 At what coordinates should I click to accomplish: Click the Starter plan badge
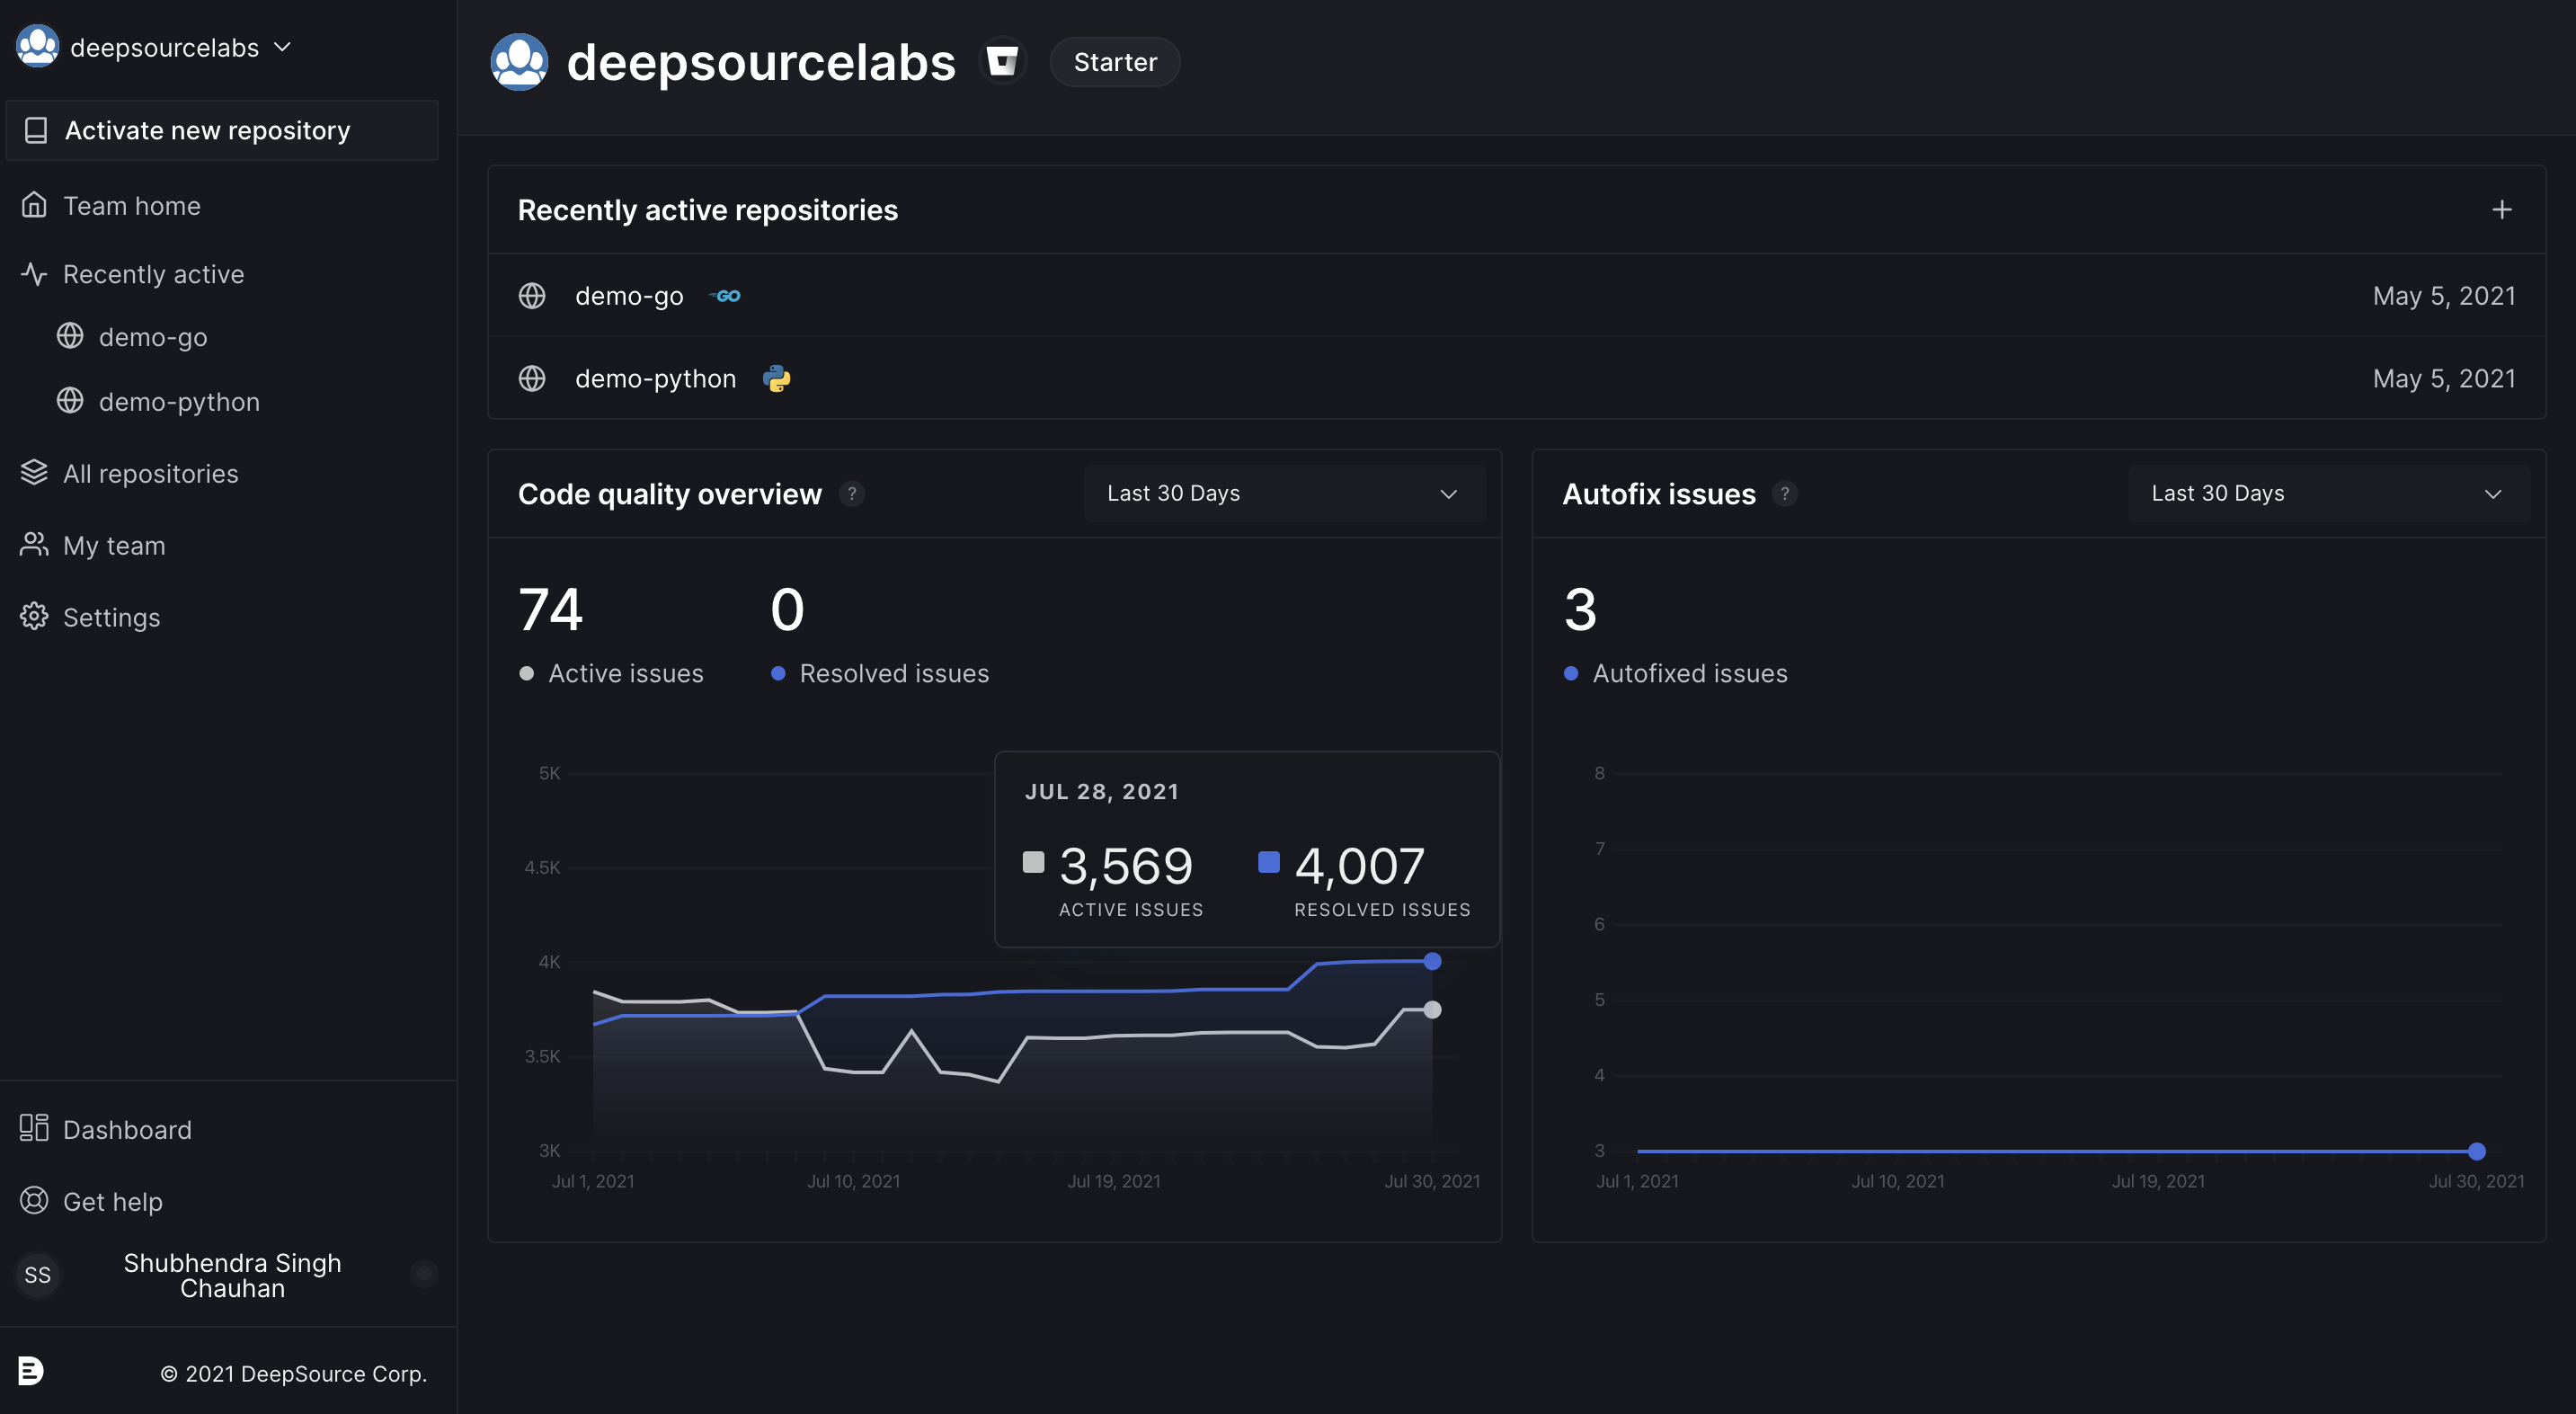click(1114, 61)
